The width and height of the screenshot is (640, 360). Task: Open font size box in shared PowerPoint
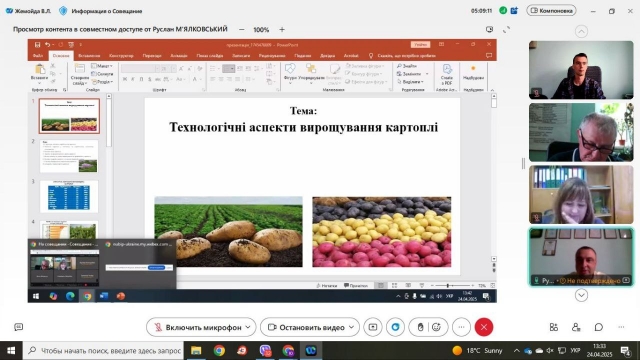click(168, 69)
